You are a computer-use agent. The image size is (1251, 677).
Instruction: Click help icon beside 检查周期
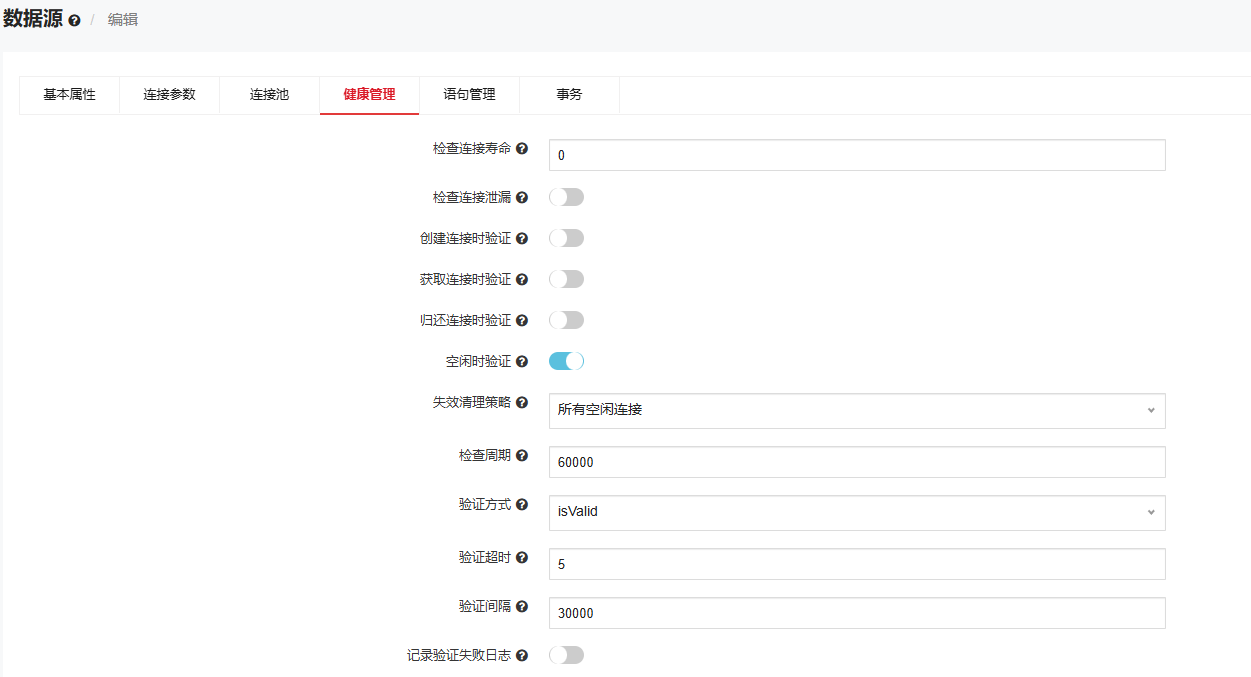point(522,455)
